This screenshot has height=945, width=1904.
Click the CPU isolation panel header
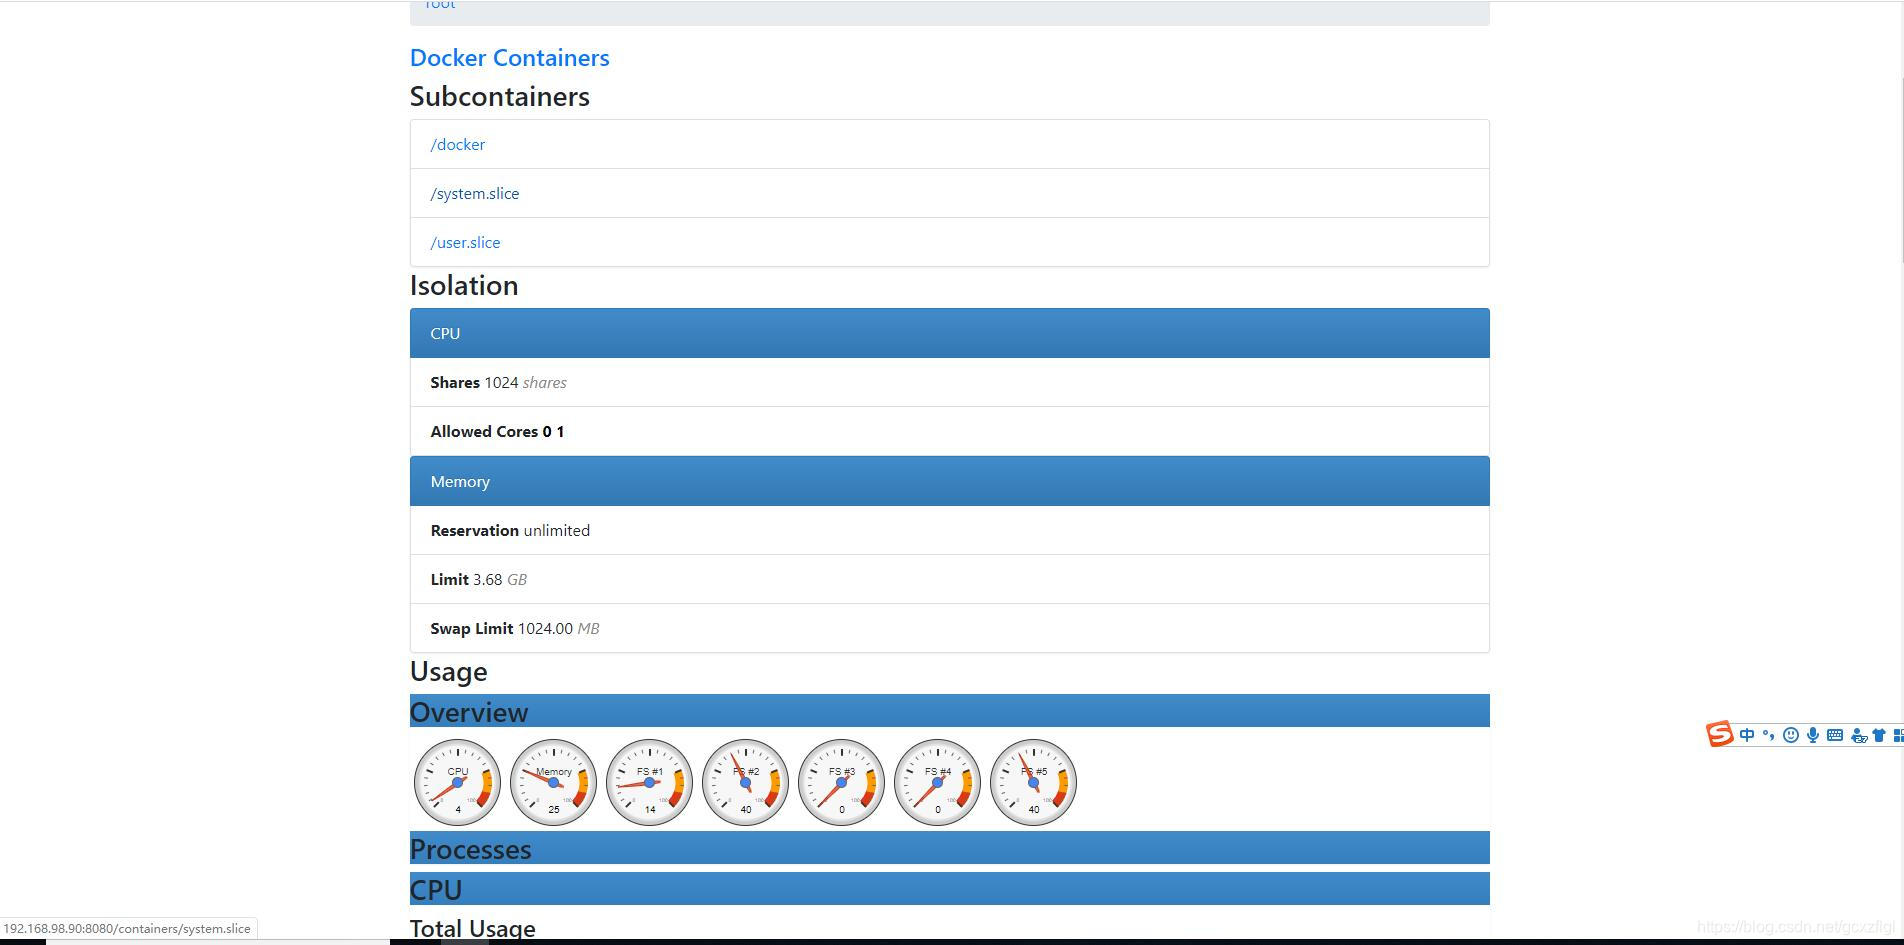click(949, 333)
